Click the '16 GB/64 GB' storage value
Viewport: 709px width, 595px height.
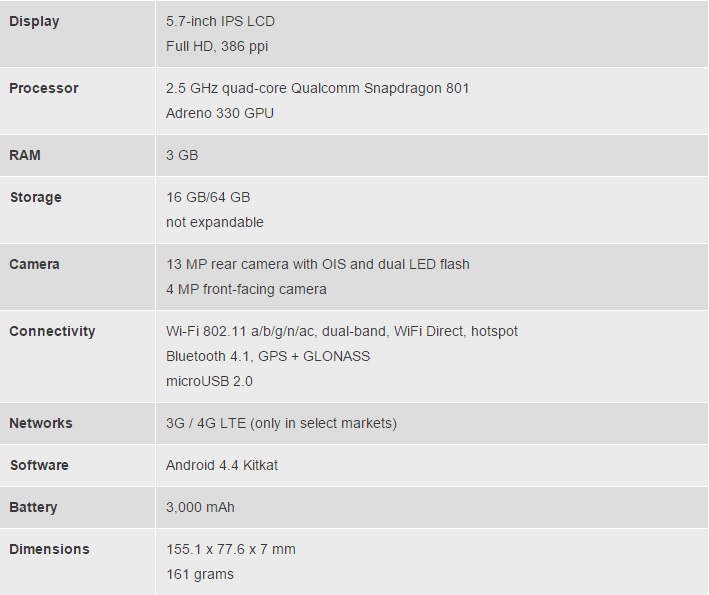pyautogui.click(x=208, y=197)
